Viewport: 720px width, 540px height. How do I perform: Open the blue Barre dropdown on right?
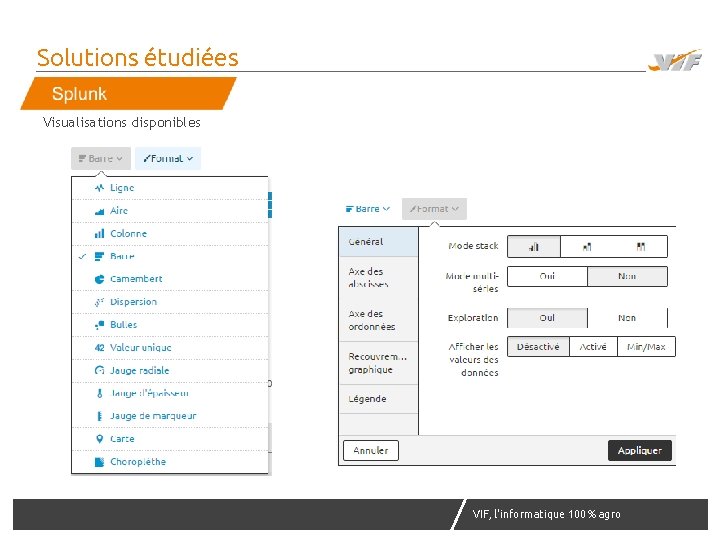click(368, 209)
